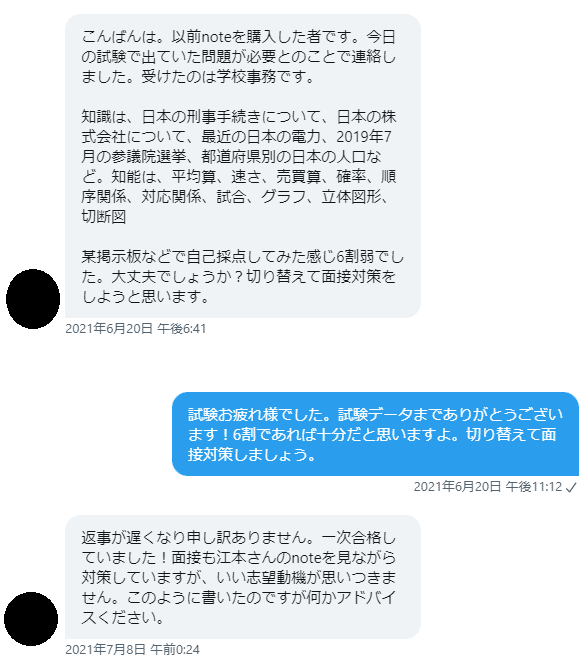Click スください。 closing the last message
This screenshot has width=586, height=661.
coord(122,617)
